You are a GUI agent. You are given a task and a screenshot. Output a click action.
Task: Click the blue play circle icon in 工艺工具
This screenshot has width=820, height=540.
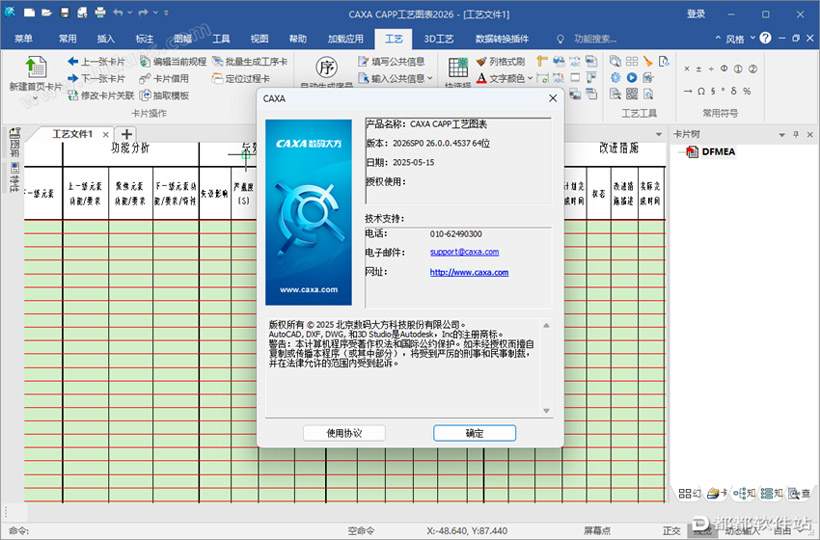(x=632, y=78)
